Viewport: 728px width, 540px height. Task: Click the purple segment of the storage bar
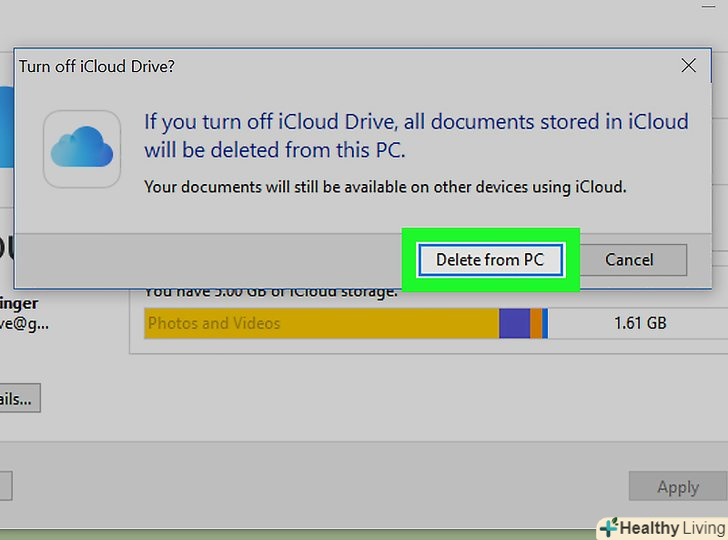click(x=514, y=323)
